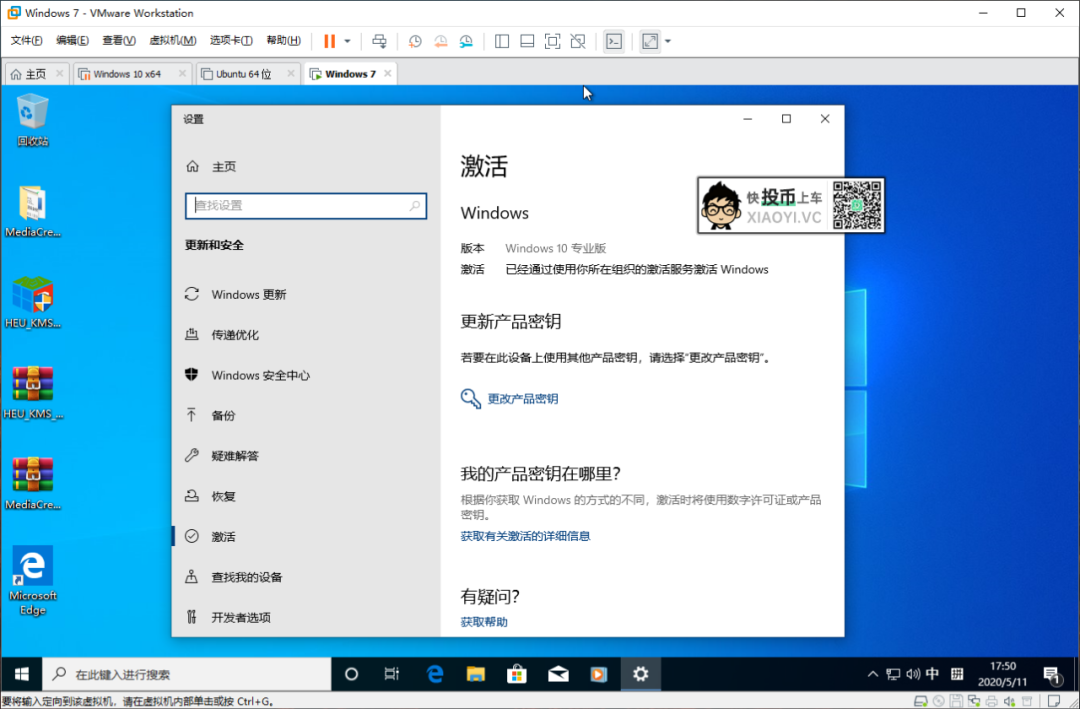Revert the virtual machine to its snapshot
Viewport: 1080px width, 709px height.
(440, 41)
